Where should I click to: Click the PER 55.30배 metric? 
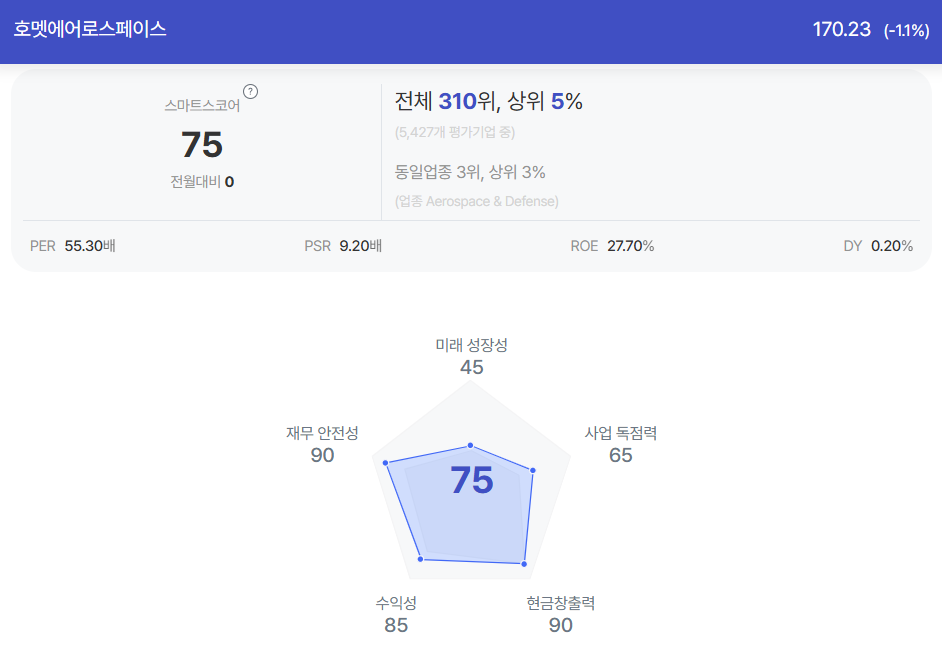click(x=73, y=246)
